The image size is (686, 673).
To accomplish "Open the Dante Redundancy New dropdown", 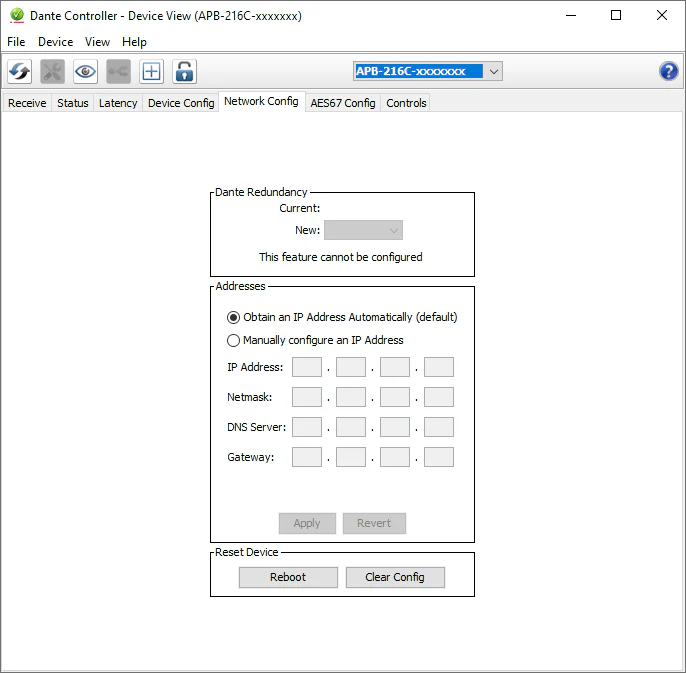I will pos(363,230).
